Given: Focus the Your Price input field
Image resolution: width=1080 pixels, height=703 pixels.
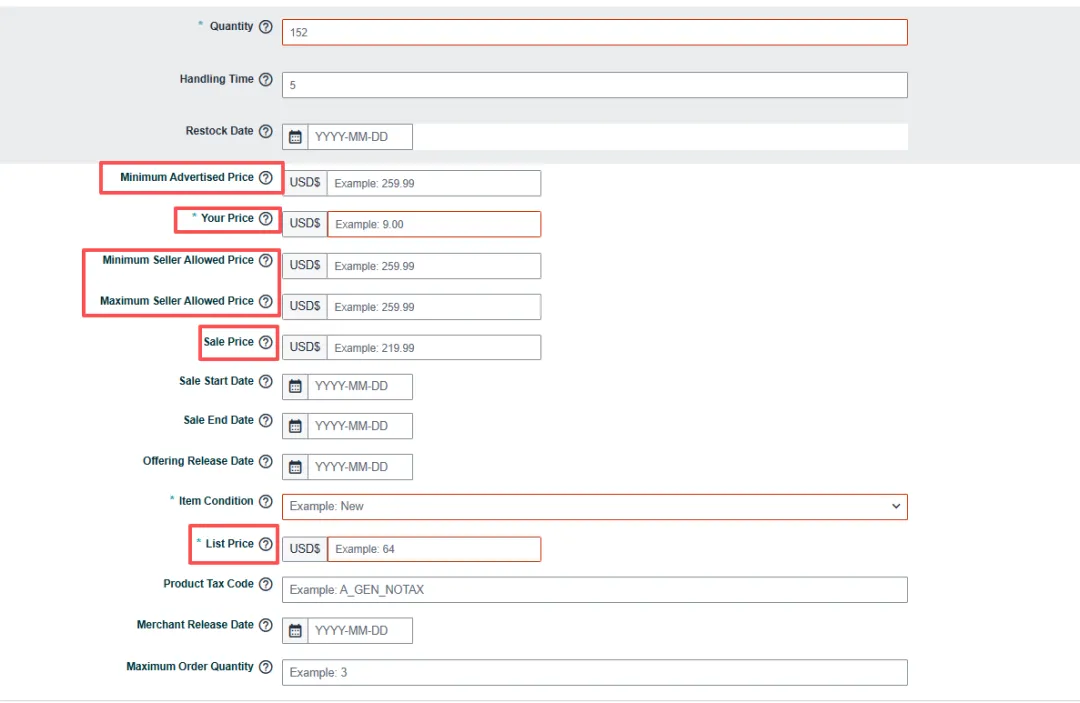Looking at the screenshot, I should (x=434, y=224).
